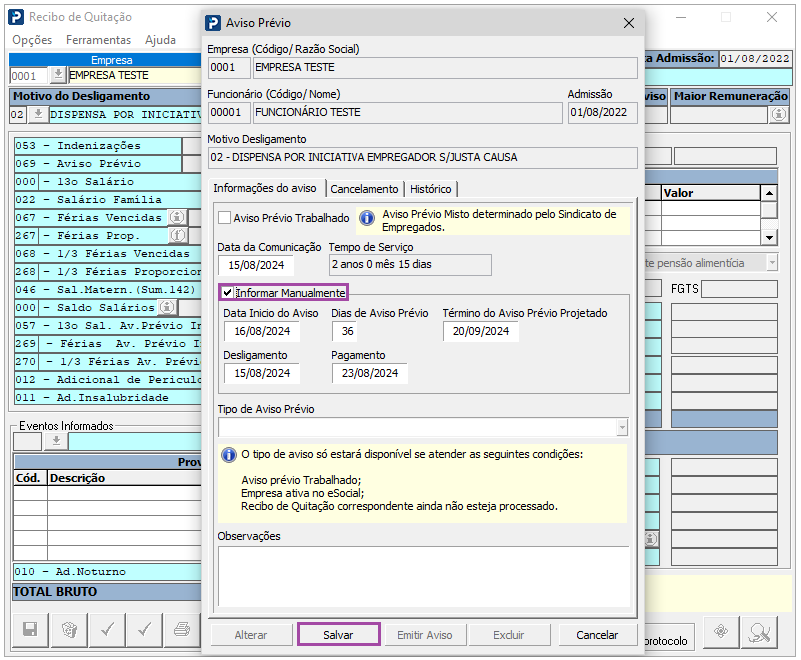This screenshot has width=801, height=660.
Task: Click the Salvar button
Action: 338,635
